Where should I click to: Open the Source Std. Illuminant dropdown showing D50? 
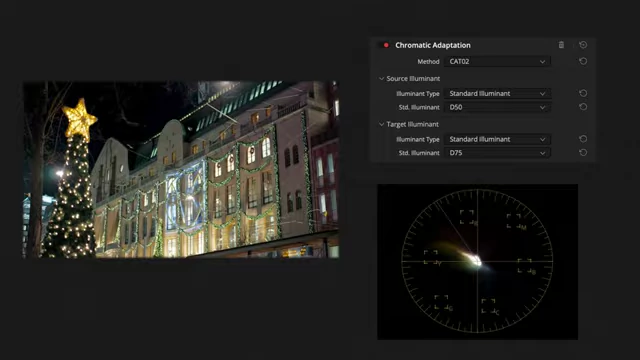(x=497, y=107)
